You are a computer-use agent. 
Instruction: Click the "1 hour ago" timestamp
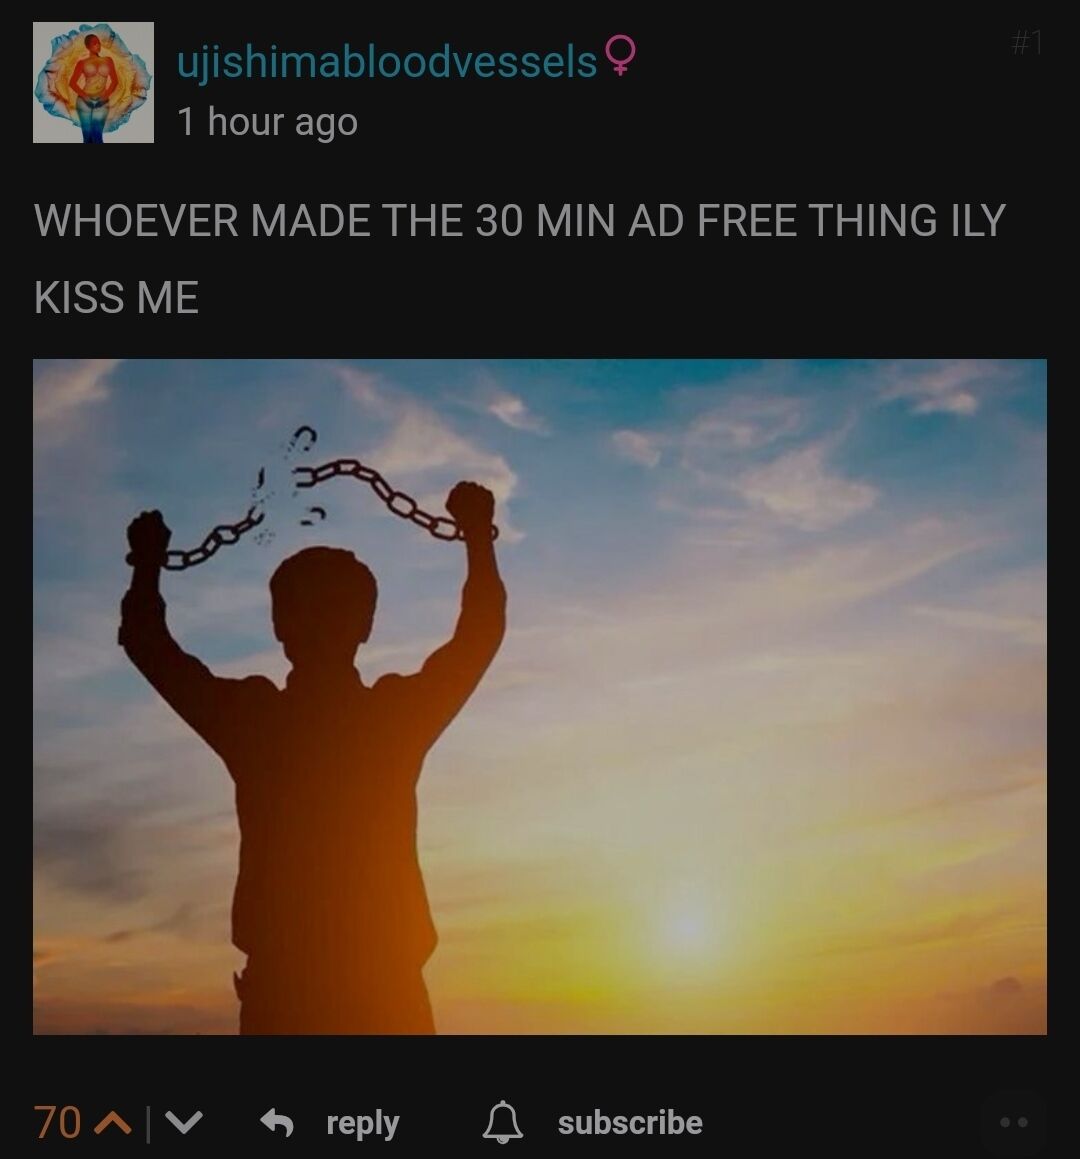[x=268, y=122]
